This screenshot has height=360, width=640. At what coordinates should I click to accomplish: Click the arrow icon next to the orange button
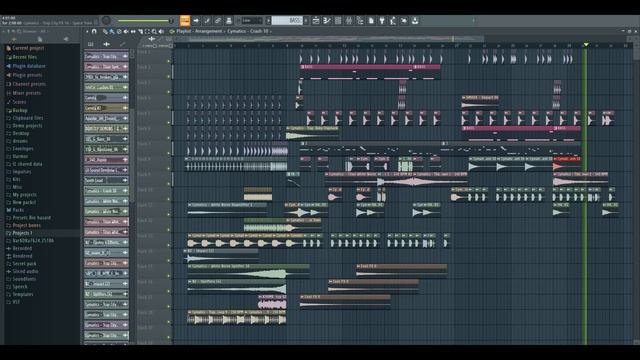(x=196, y=21)
